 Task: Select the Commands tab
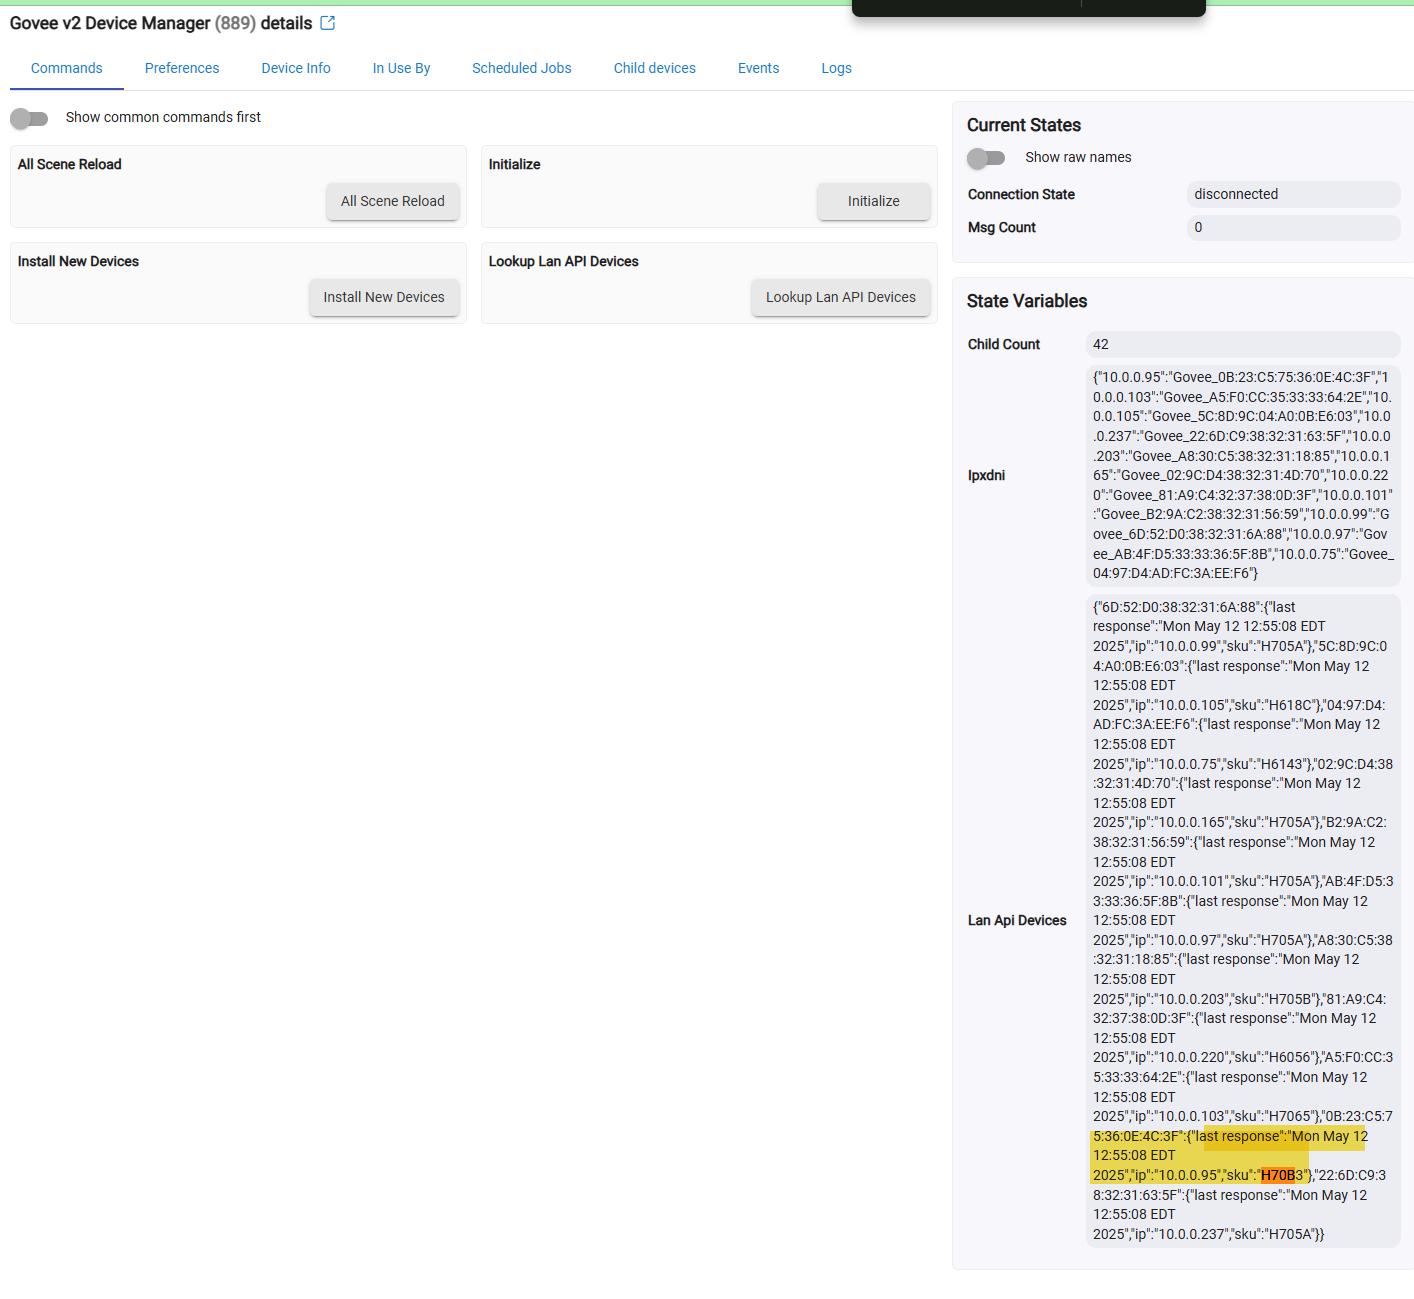(x=67, y=68)
